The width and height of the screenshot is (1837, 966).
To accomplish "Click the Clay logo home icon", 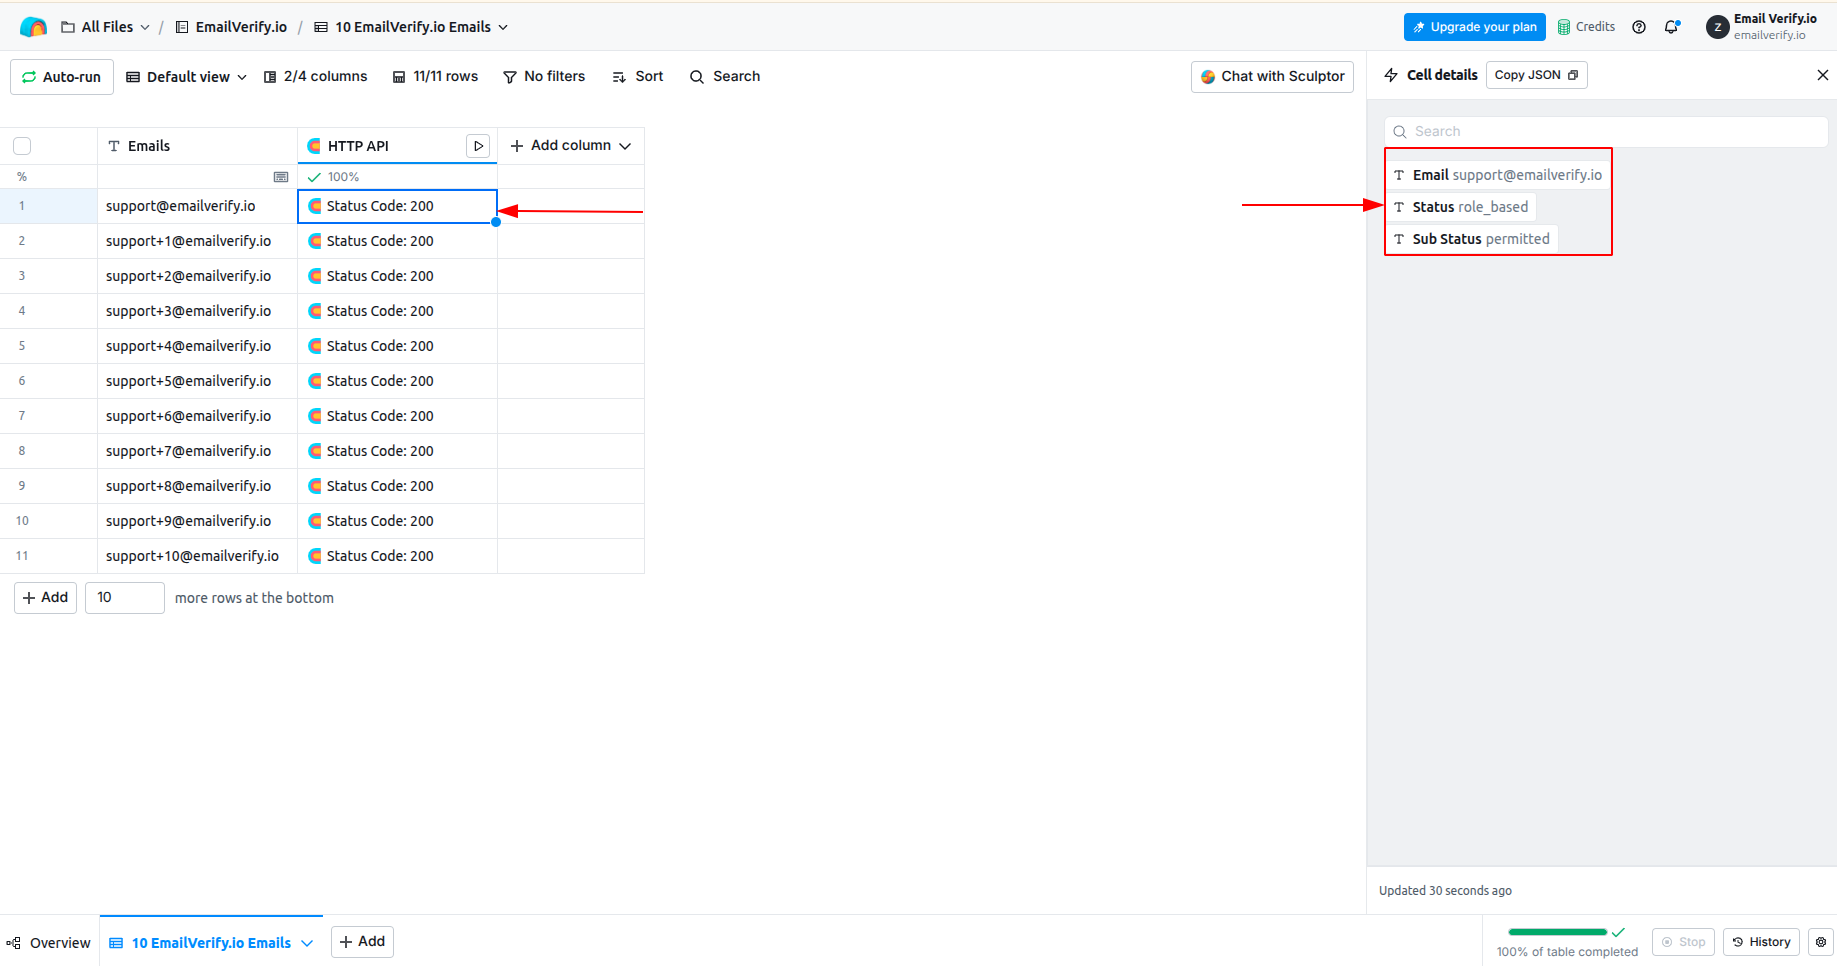I will point(33,27).
